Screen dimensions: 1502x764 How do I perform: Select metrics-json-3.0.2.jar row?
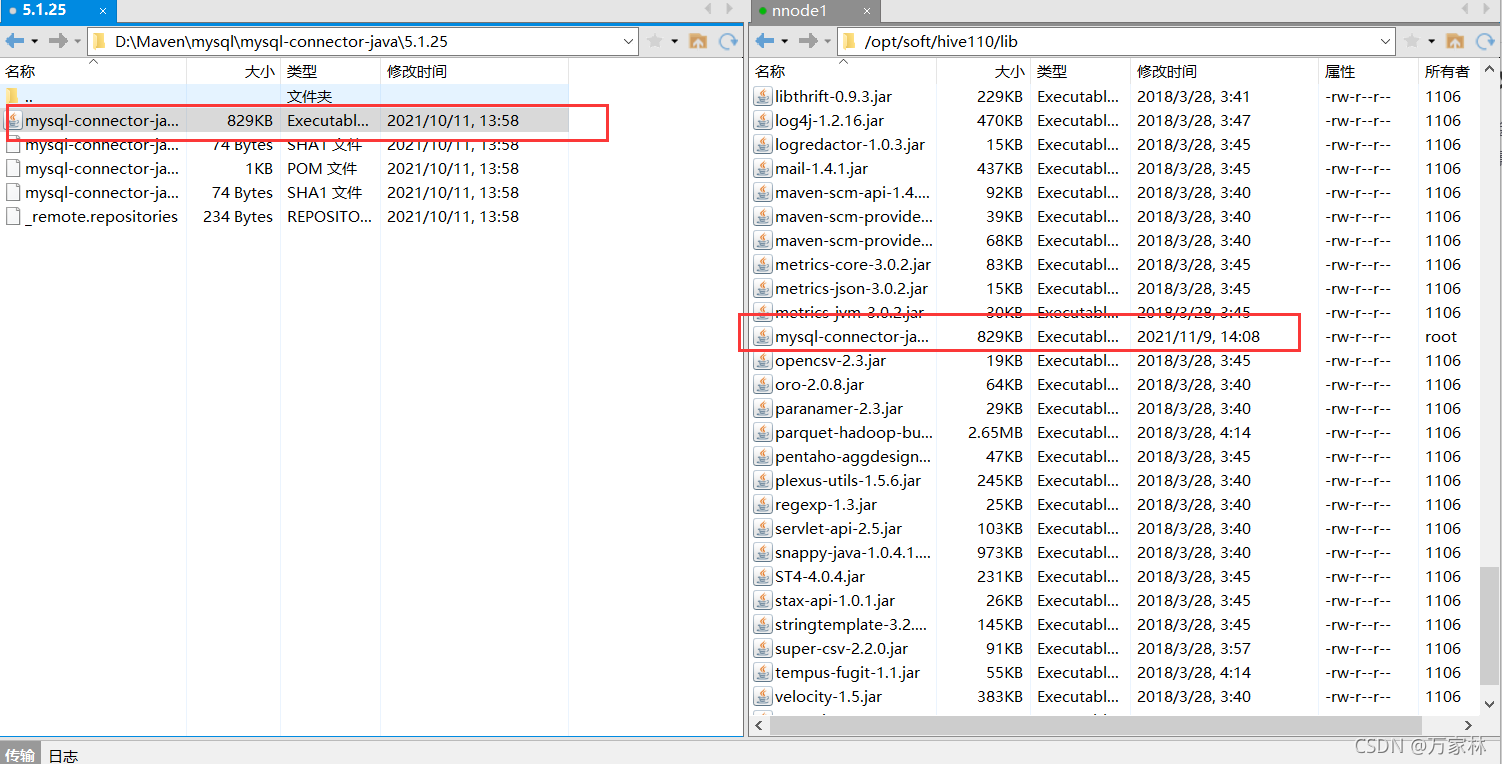[1113, 289]
